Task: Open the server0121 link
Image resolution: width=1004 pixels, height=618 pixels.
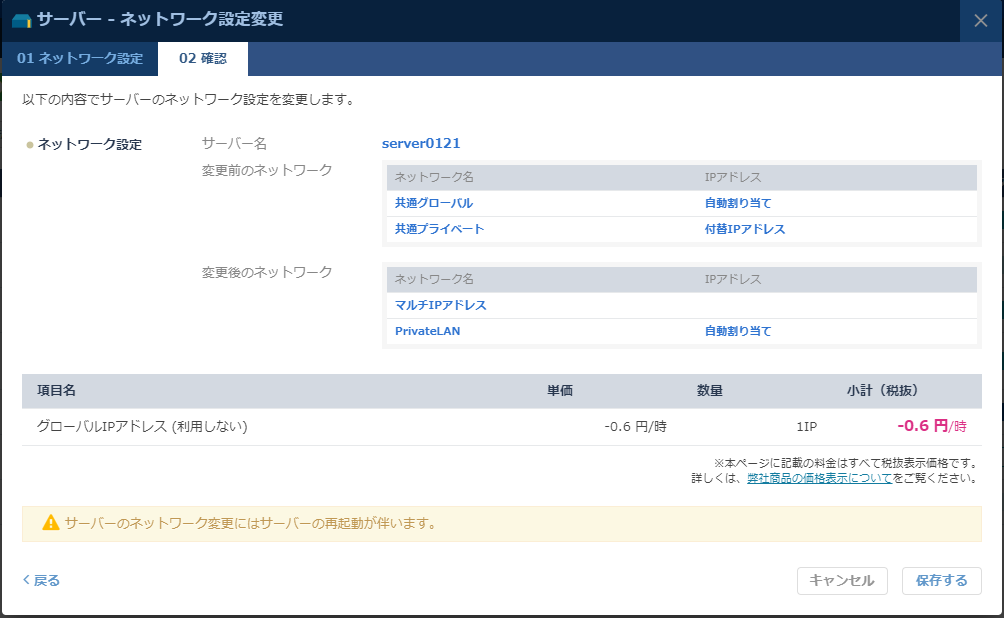Action: click(x=421, y=143)
